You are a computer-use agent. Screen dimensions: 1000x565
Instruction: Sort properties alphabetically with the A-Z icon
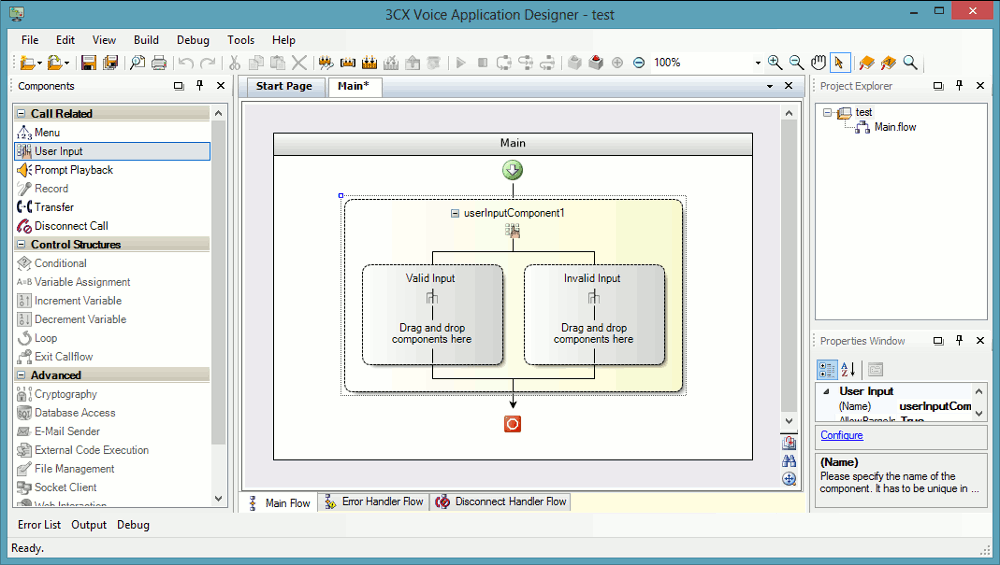(847, 369)
